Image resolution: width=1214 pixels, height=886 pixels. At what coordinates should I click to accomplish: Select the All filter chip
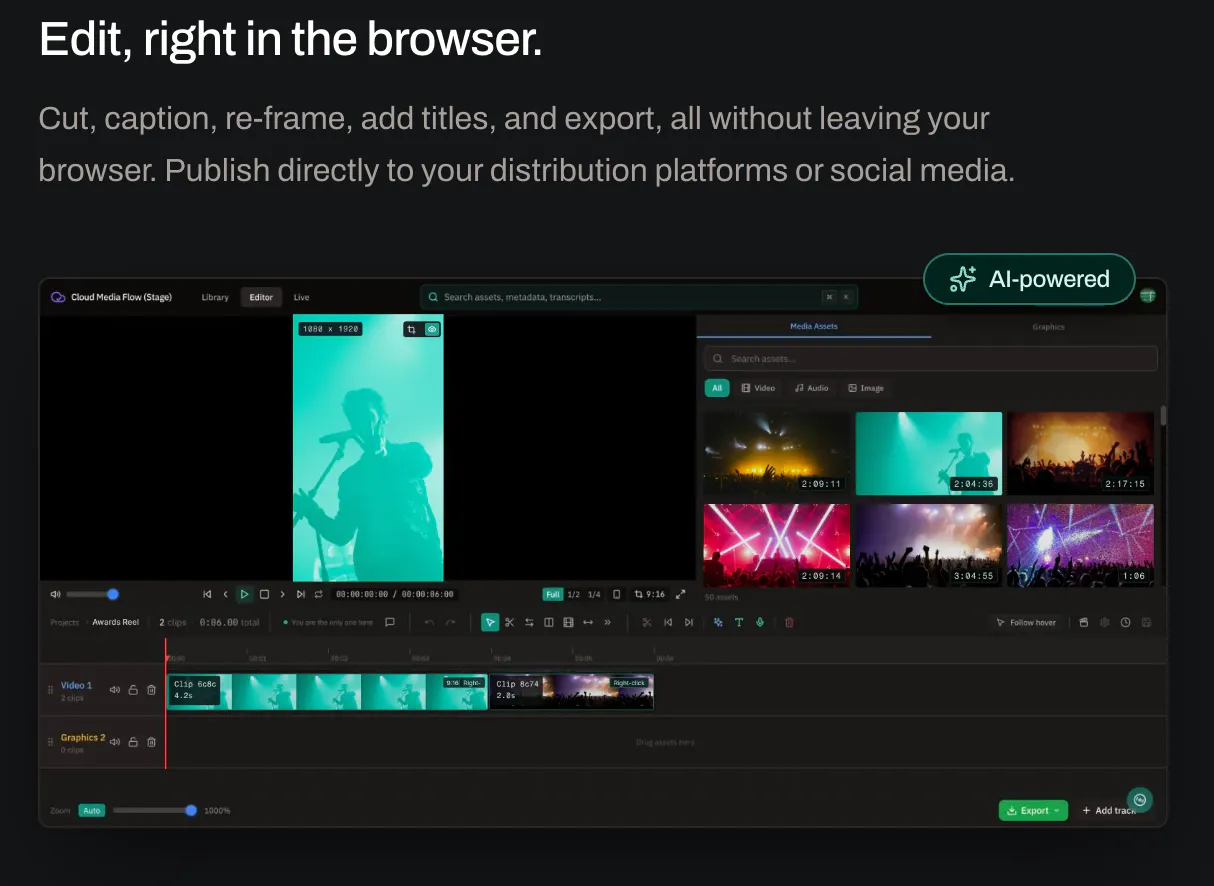point(716,388)
